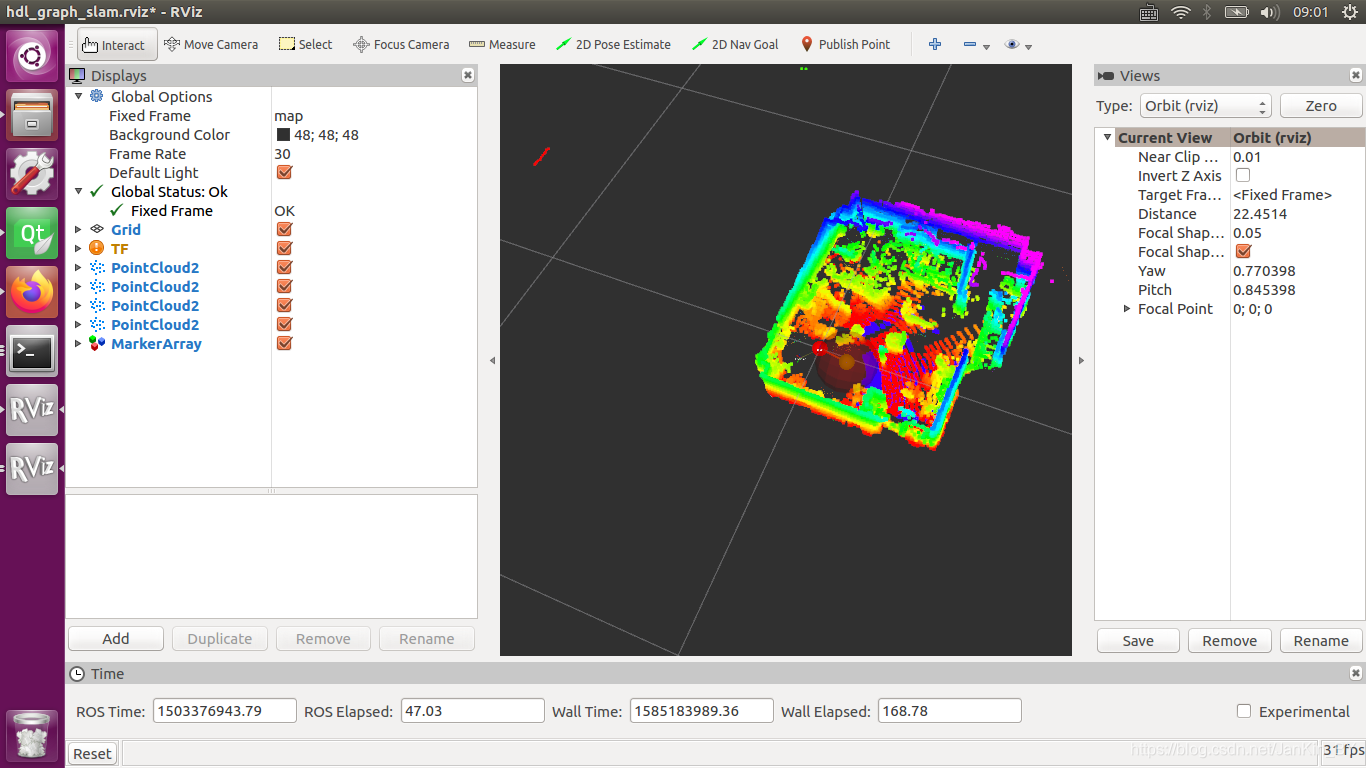Activate the Move Camera tool
This screenshot has height=768, width=1366.
click(211, 44)
